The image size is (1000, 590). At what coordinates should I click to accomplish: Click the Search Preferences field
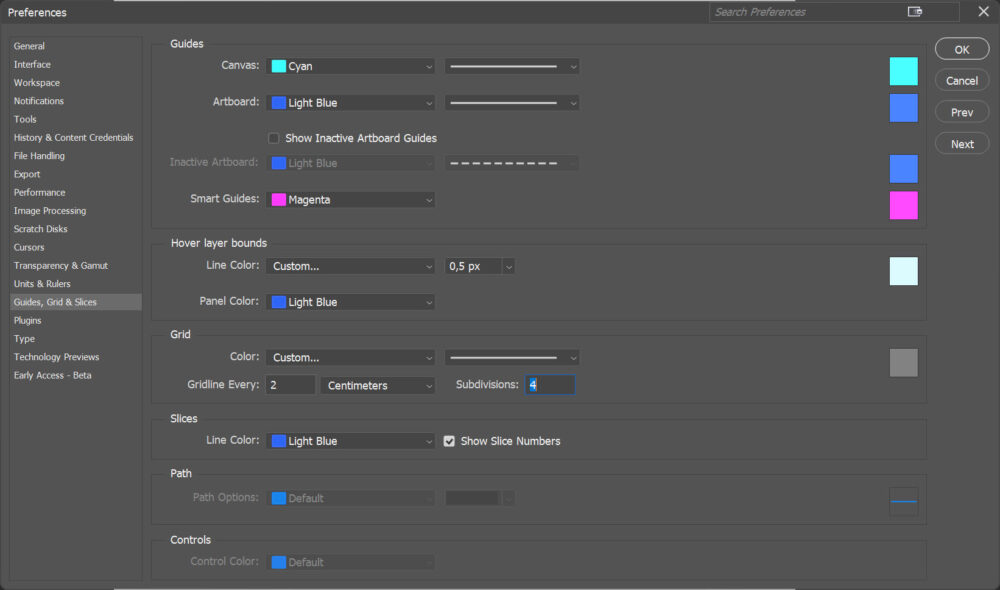tap(805, 12)
